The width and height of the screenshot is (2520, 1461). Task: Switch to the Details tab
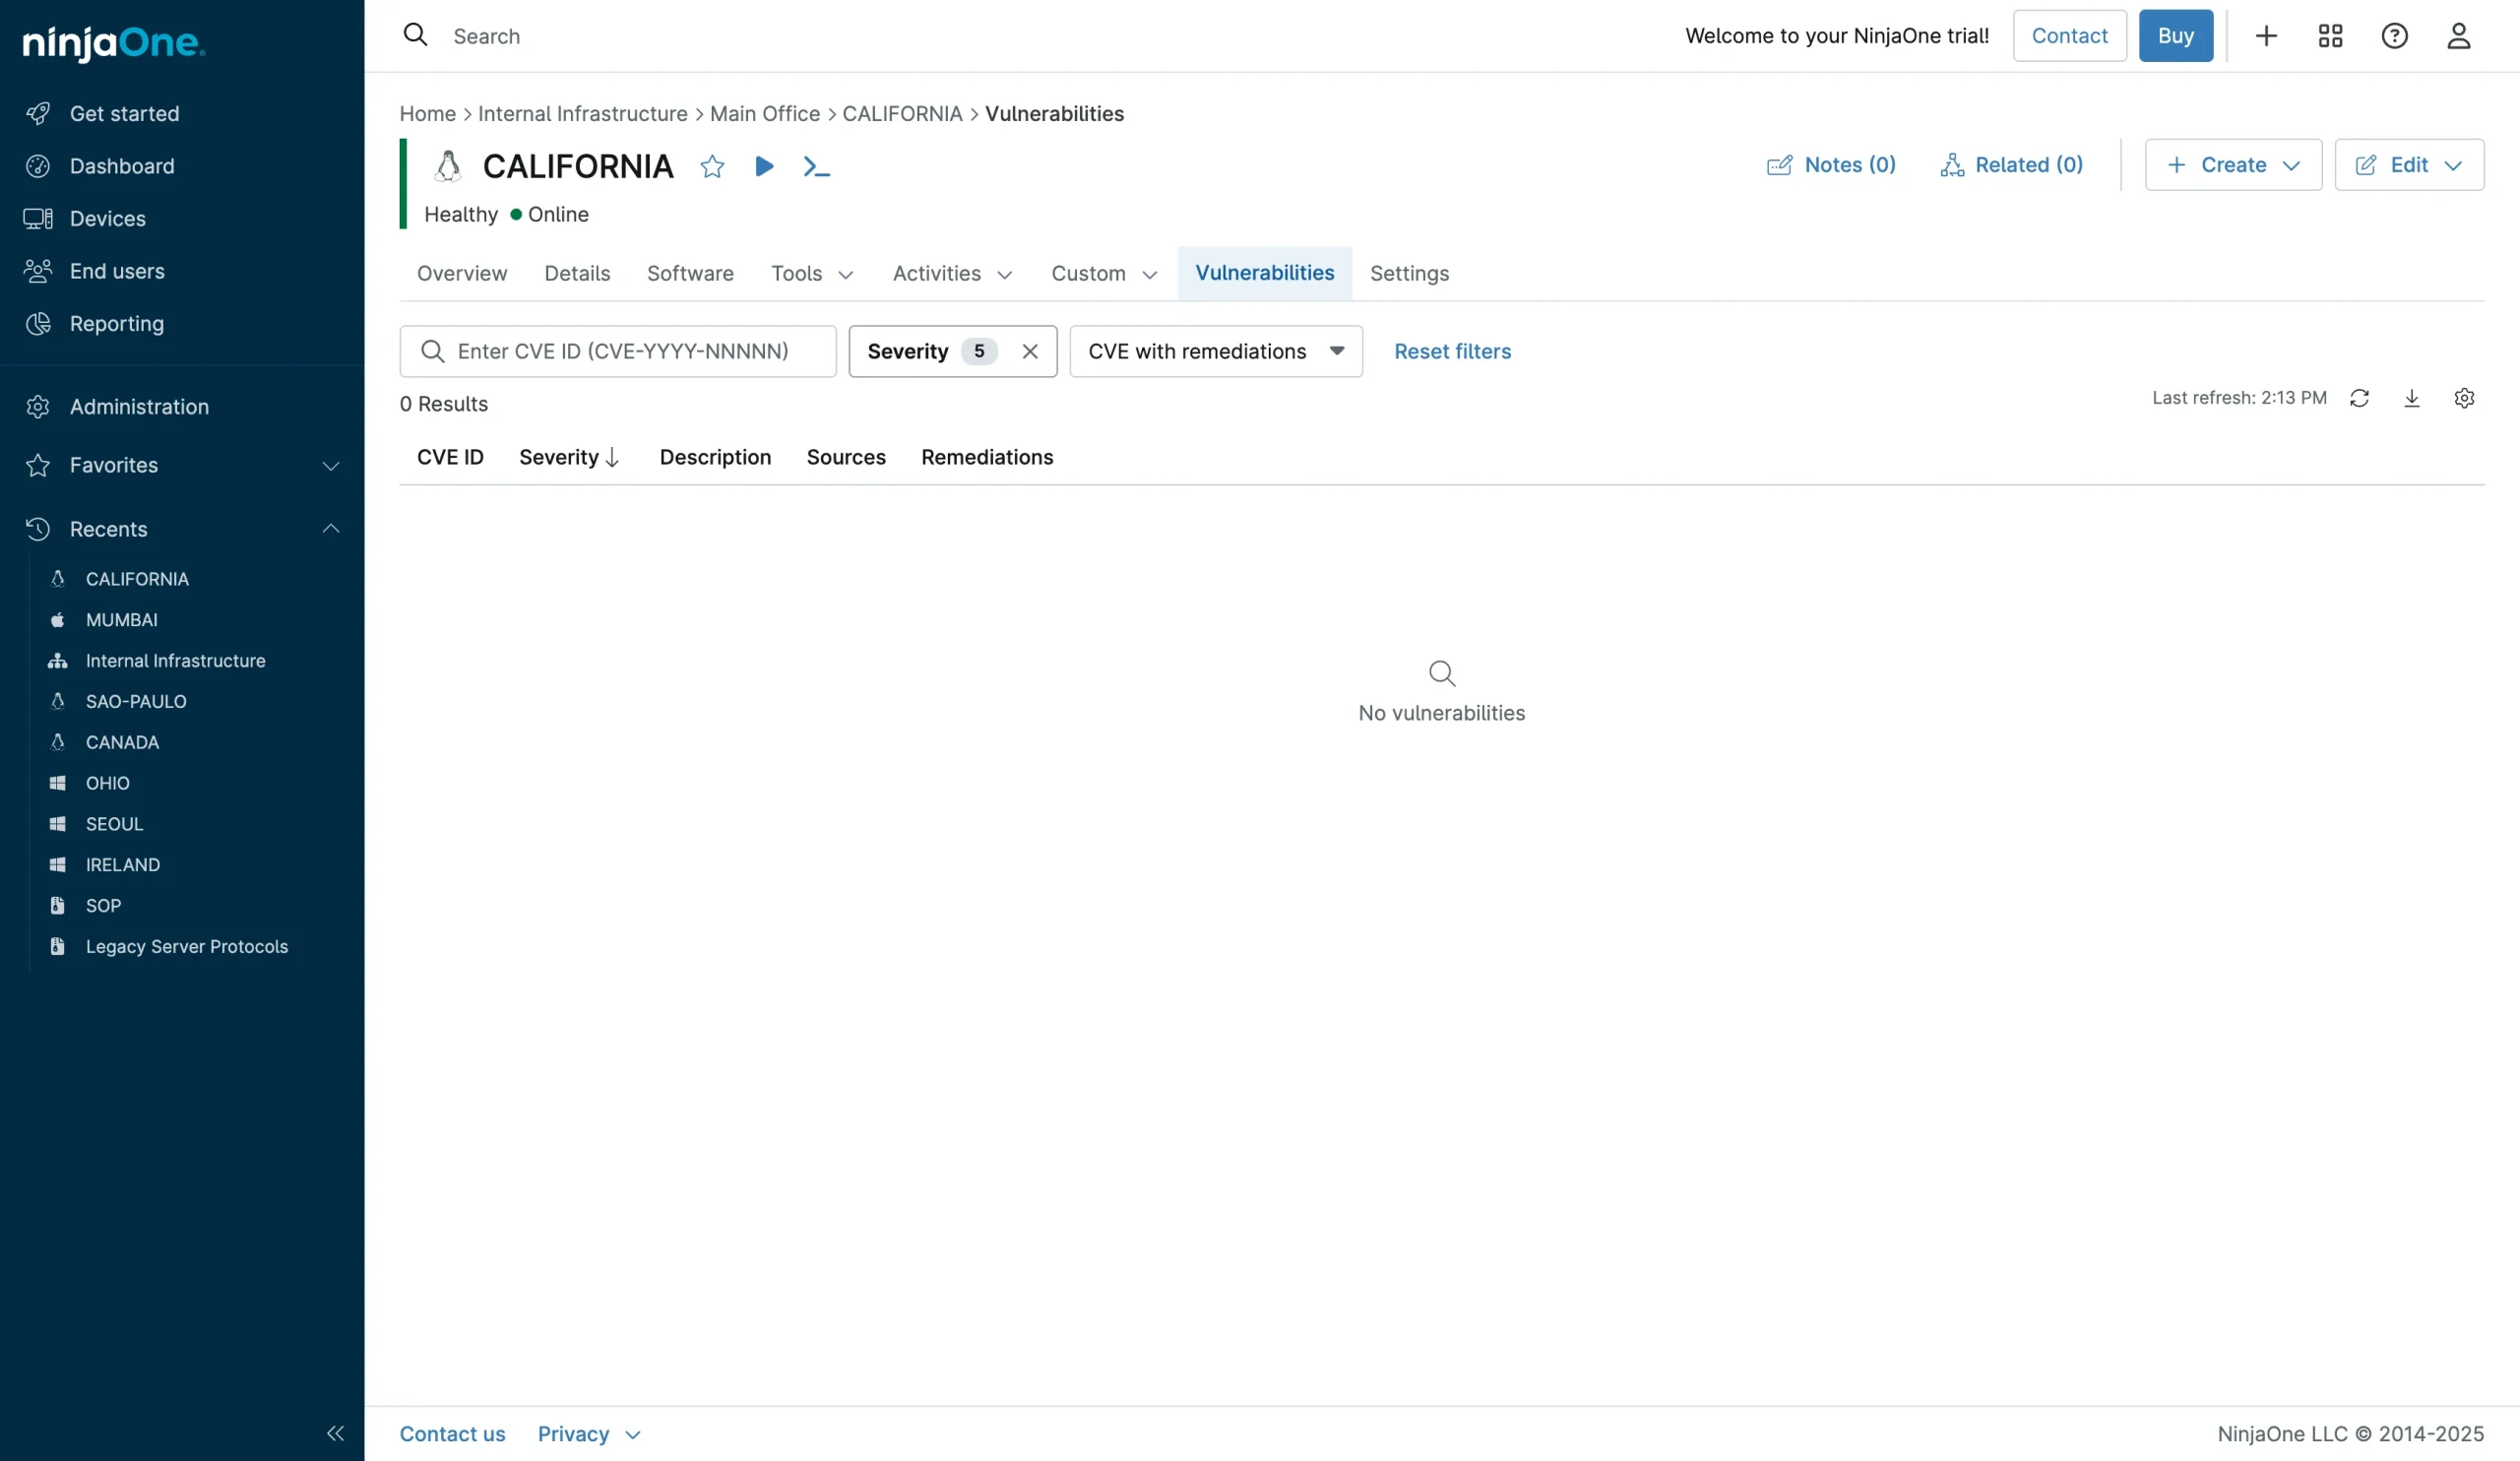click(577, 273)
